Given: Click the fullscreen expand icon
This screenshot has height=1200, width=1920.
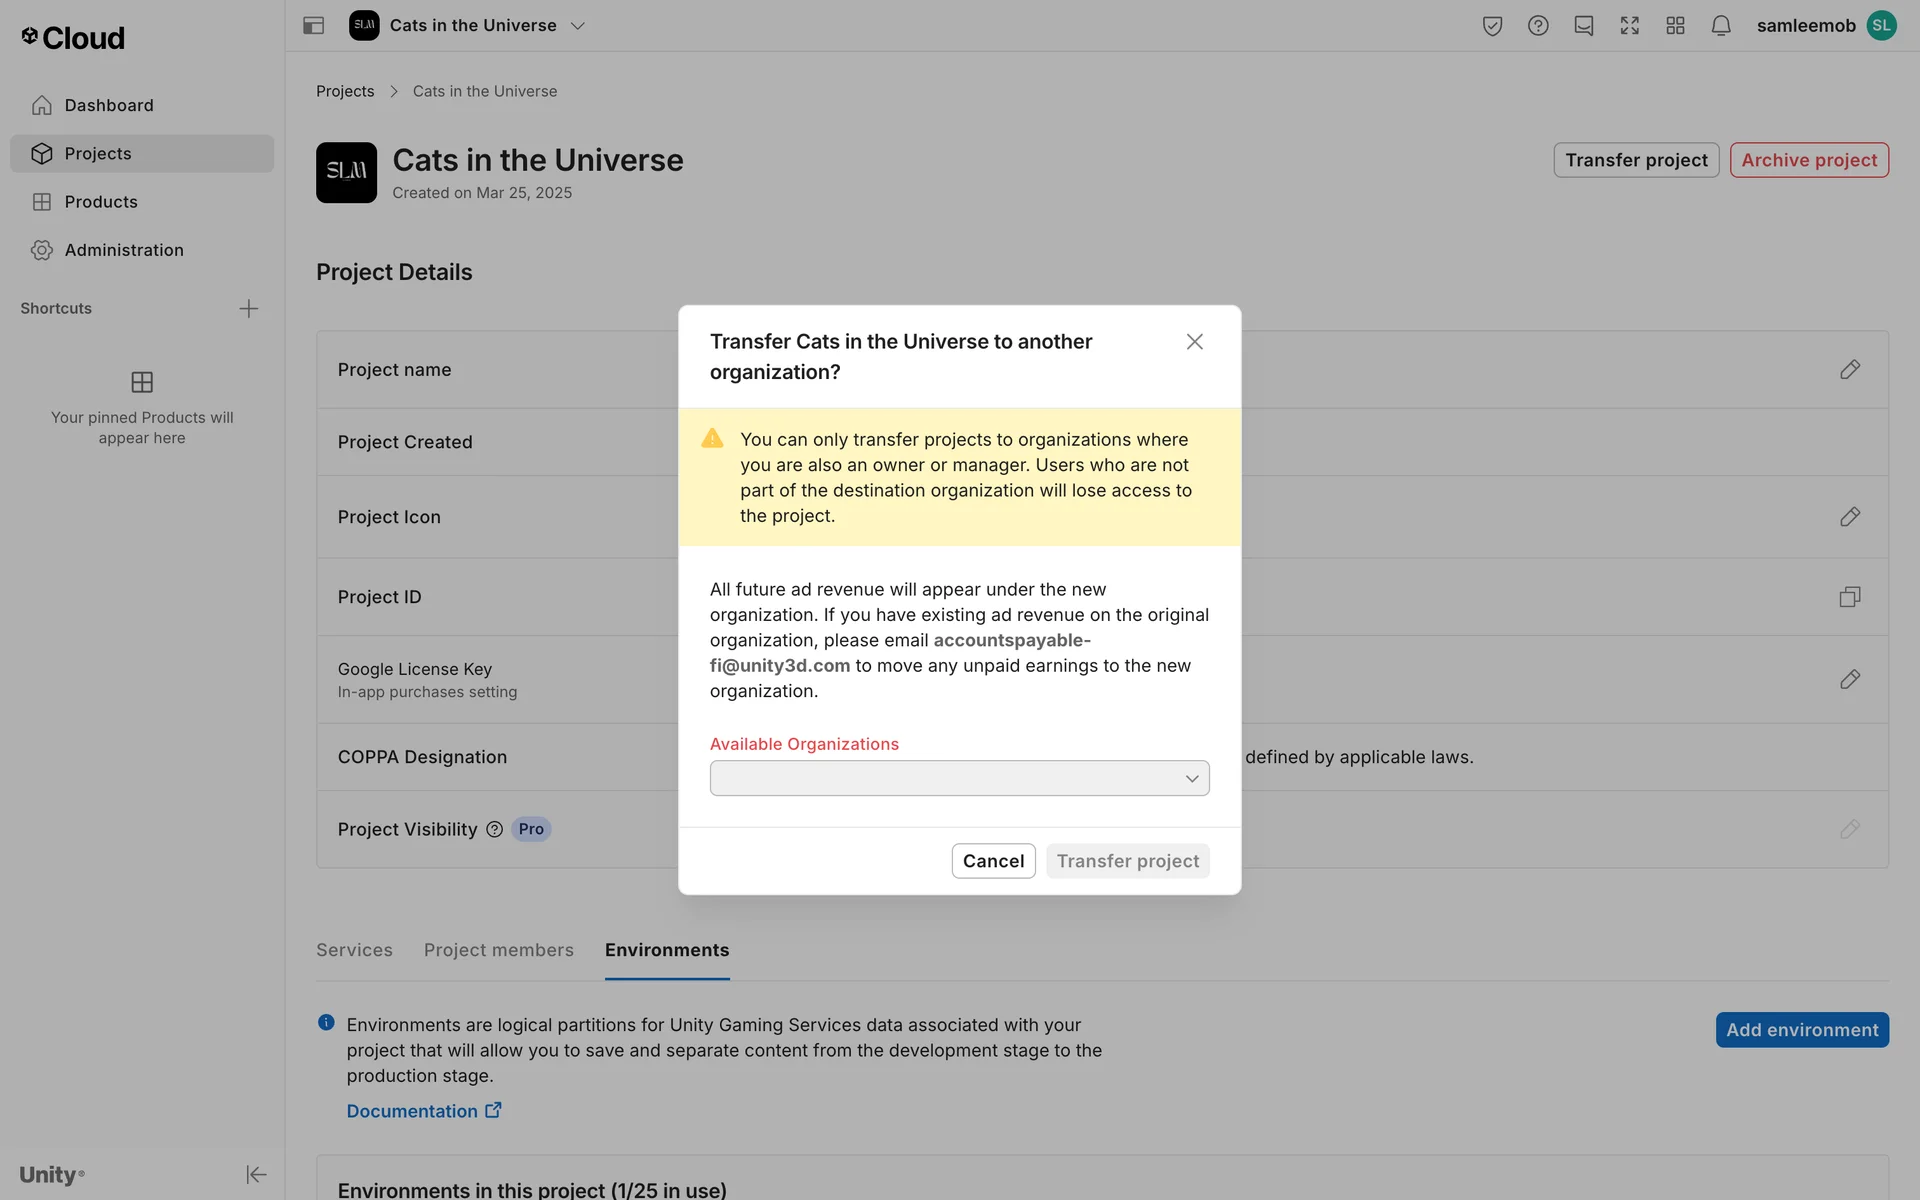Looking at the screenshot, I should click(x=1629, y=26).
